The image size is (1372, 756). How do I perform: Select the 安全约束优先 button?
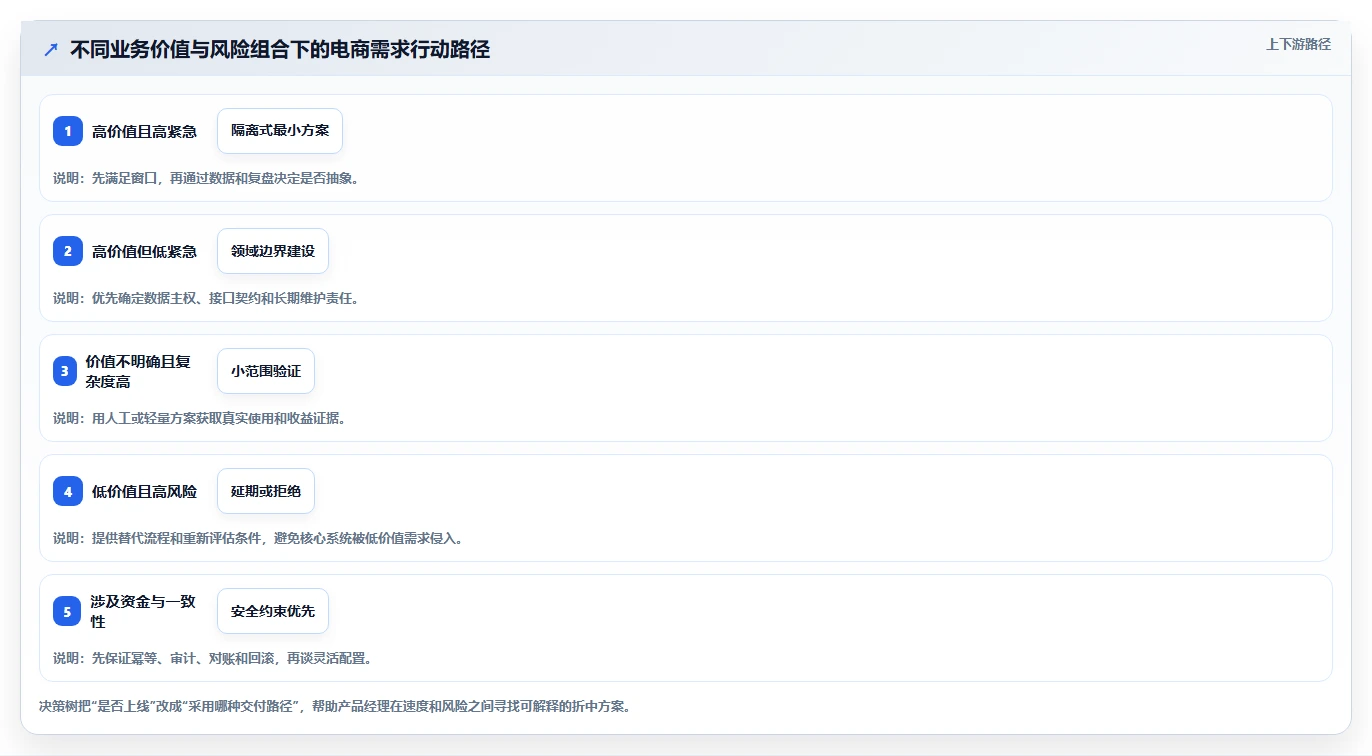(273, 611)
